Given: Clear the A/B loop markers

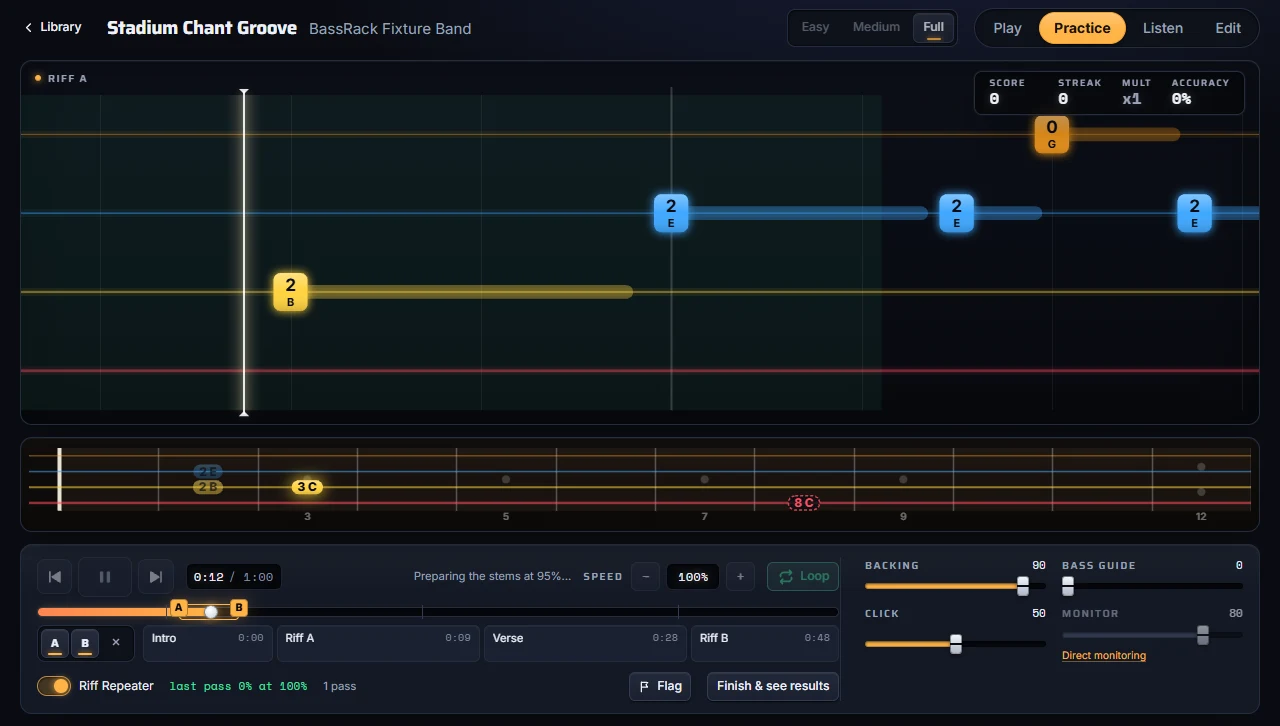Looking at the screenshot, I should (x=116, y=642).
